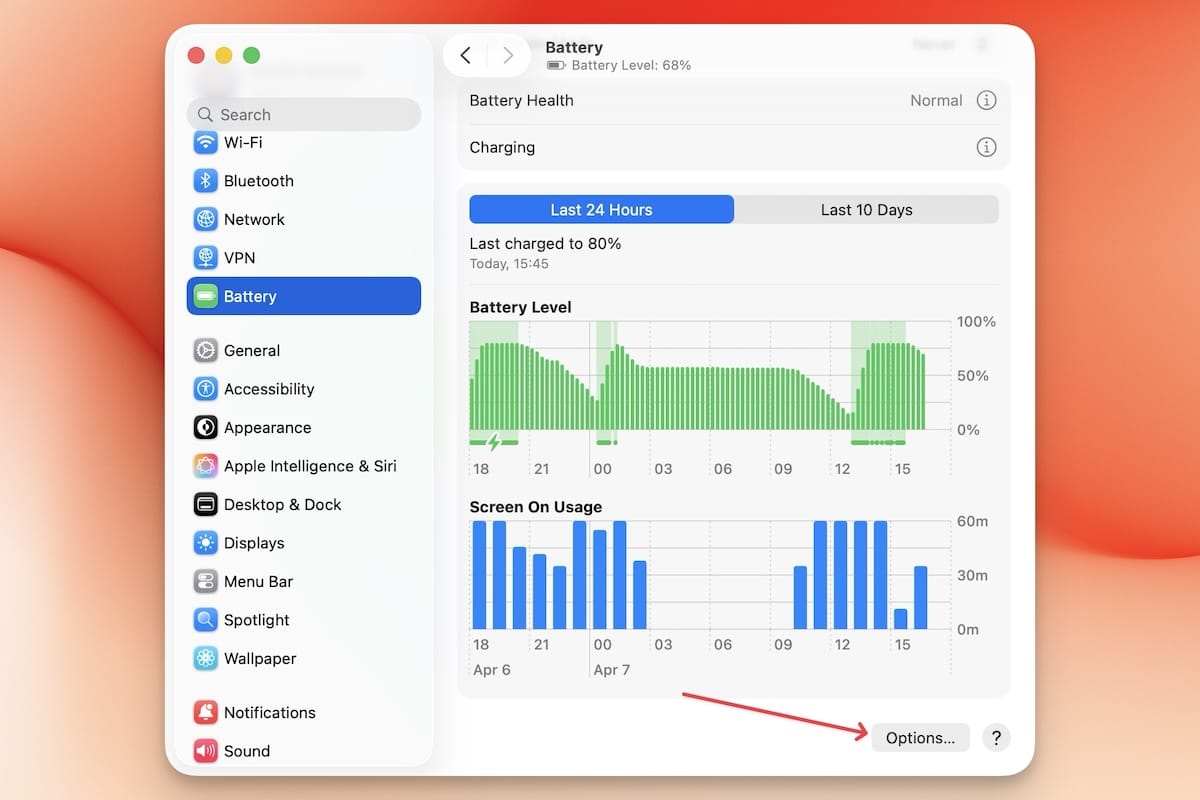The height and width of the screenshot is (800, 1200).
Task: Open Desktop & Dock preferences
Action: (281, 504)
